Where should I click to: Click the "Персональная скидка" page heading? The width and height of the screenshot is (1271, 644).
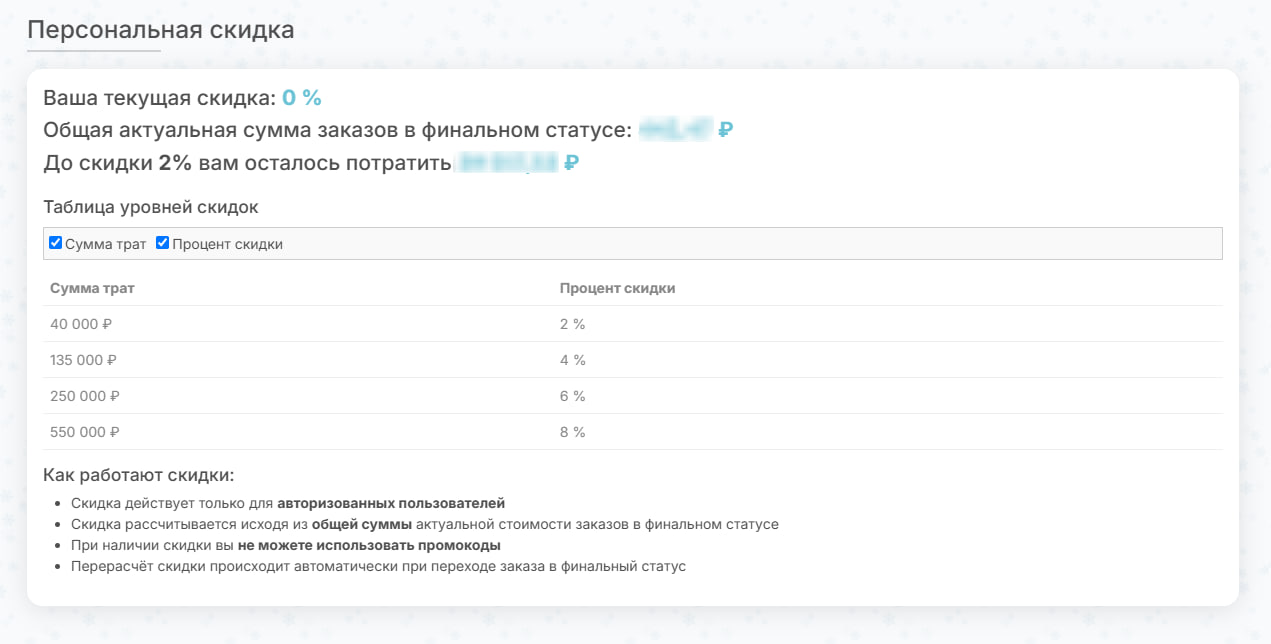[161, 30]
